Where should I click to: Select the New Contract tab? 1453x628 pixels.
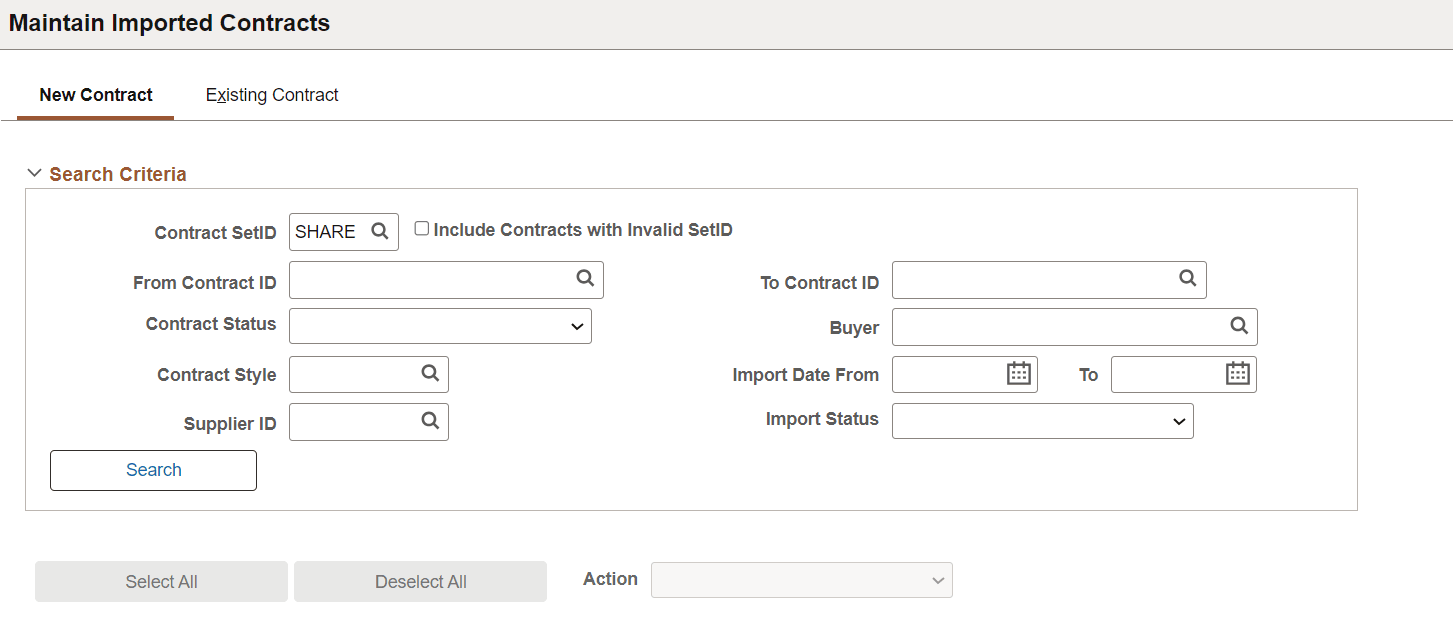[x=95, y=94]
